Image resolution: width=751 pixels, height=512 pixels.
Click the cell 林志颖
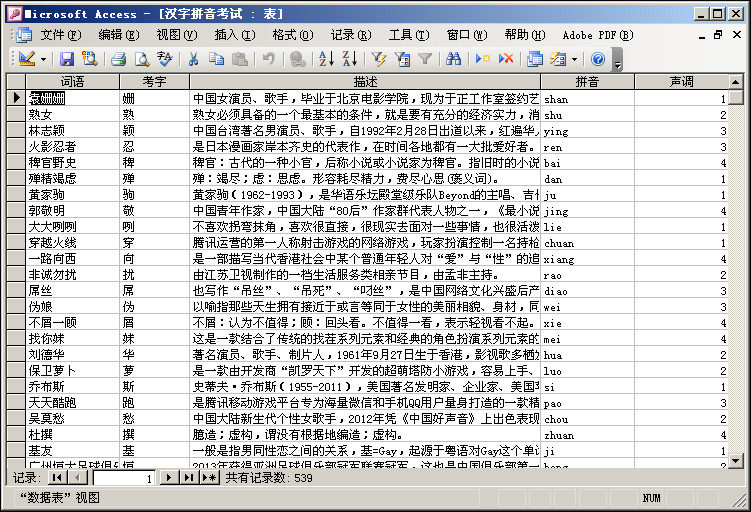73,131
